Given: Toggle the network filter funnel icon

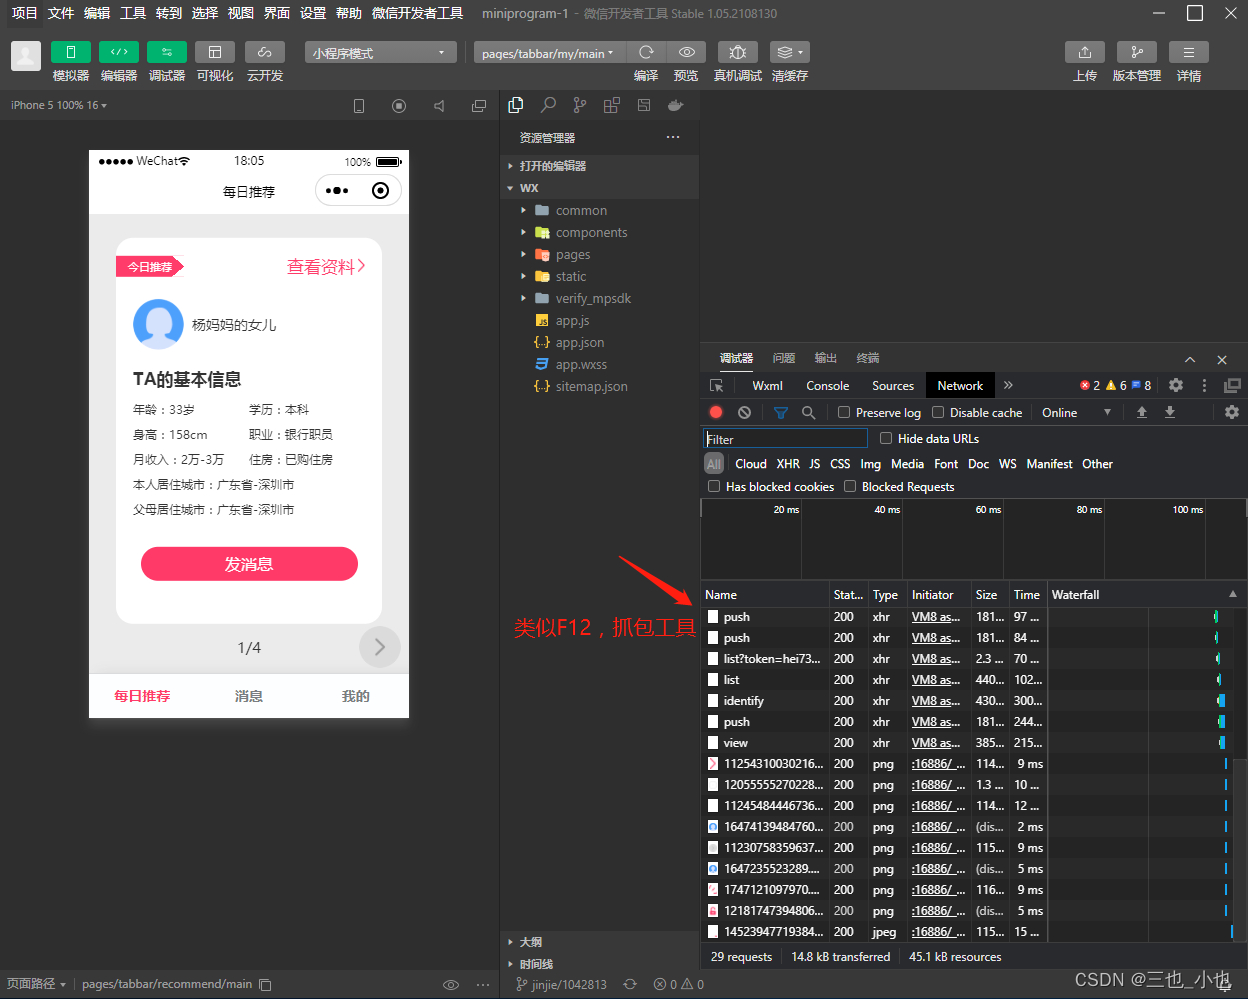Looking at the screenshot, I should coord(781,412).
